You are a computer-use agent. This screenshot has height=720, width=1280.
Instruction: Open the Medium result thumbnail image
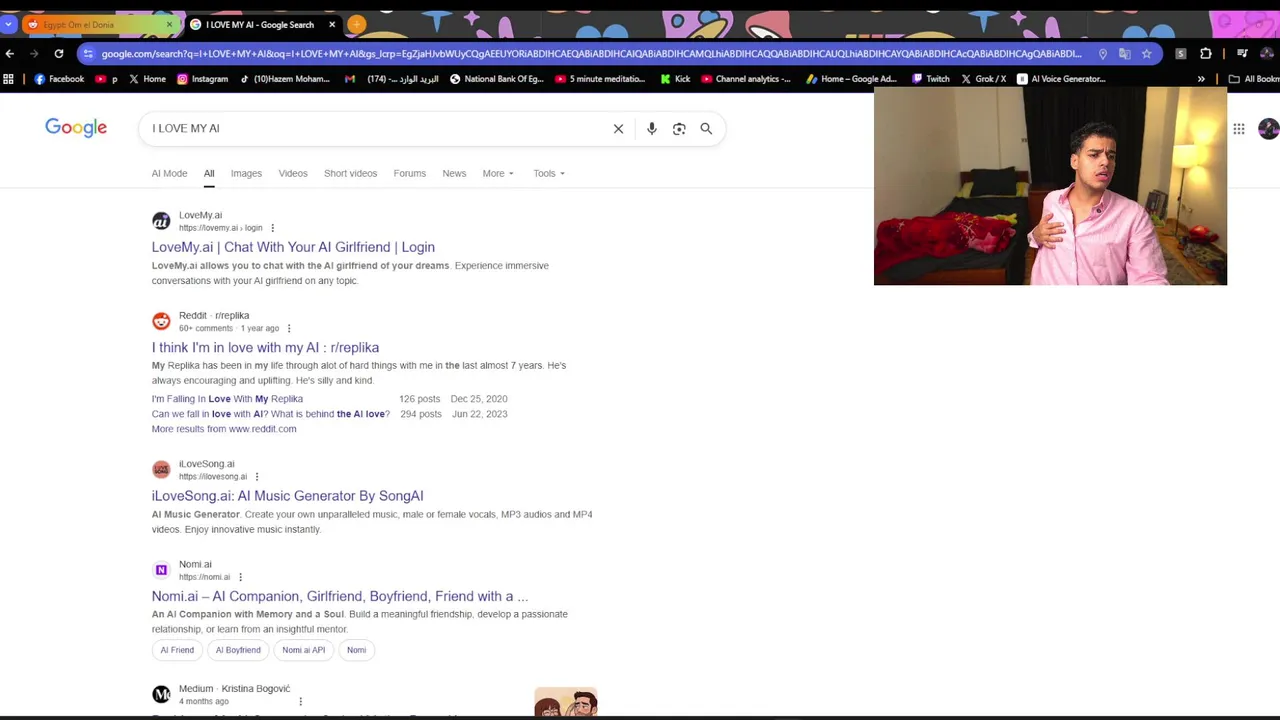(x=566, y=702)
